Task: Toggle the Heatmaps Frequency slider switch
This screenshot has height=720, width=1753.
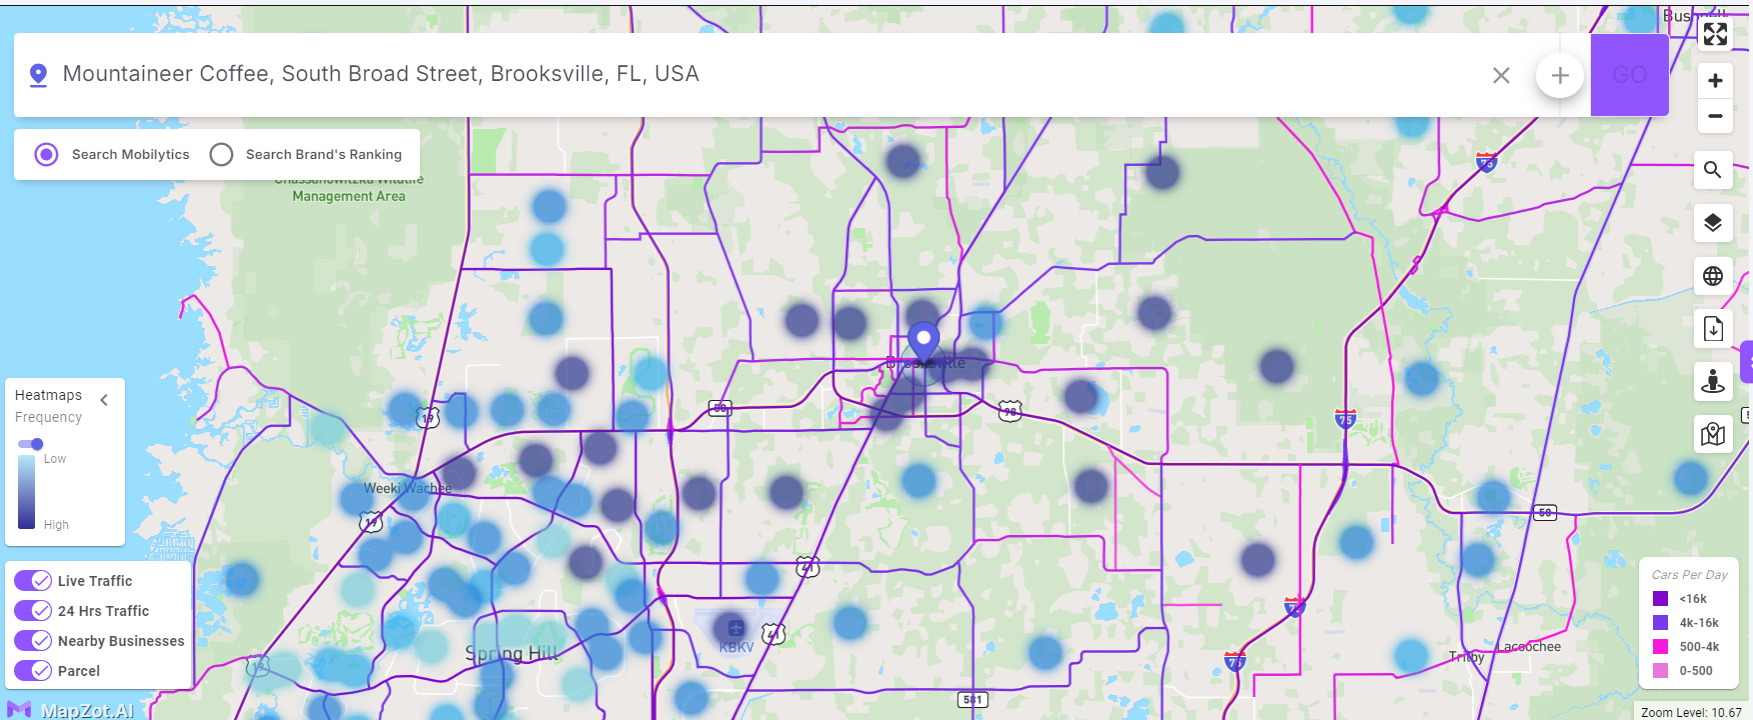Action: (x=31, y=444)
